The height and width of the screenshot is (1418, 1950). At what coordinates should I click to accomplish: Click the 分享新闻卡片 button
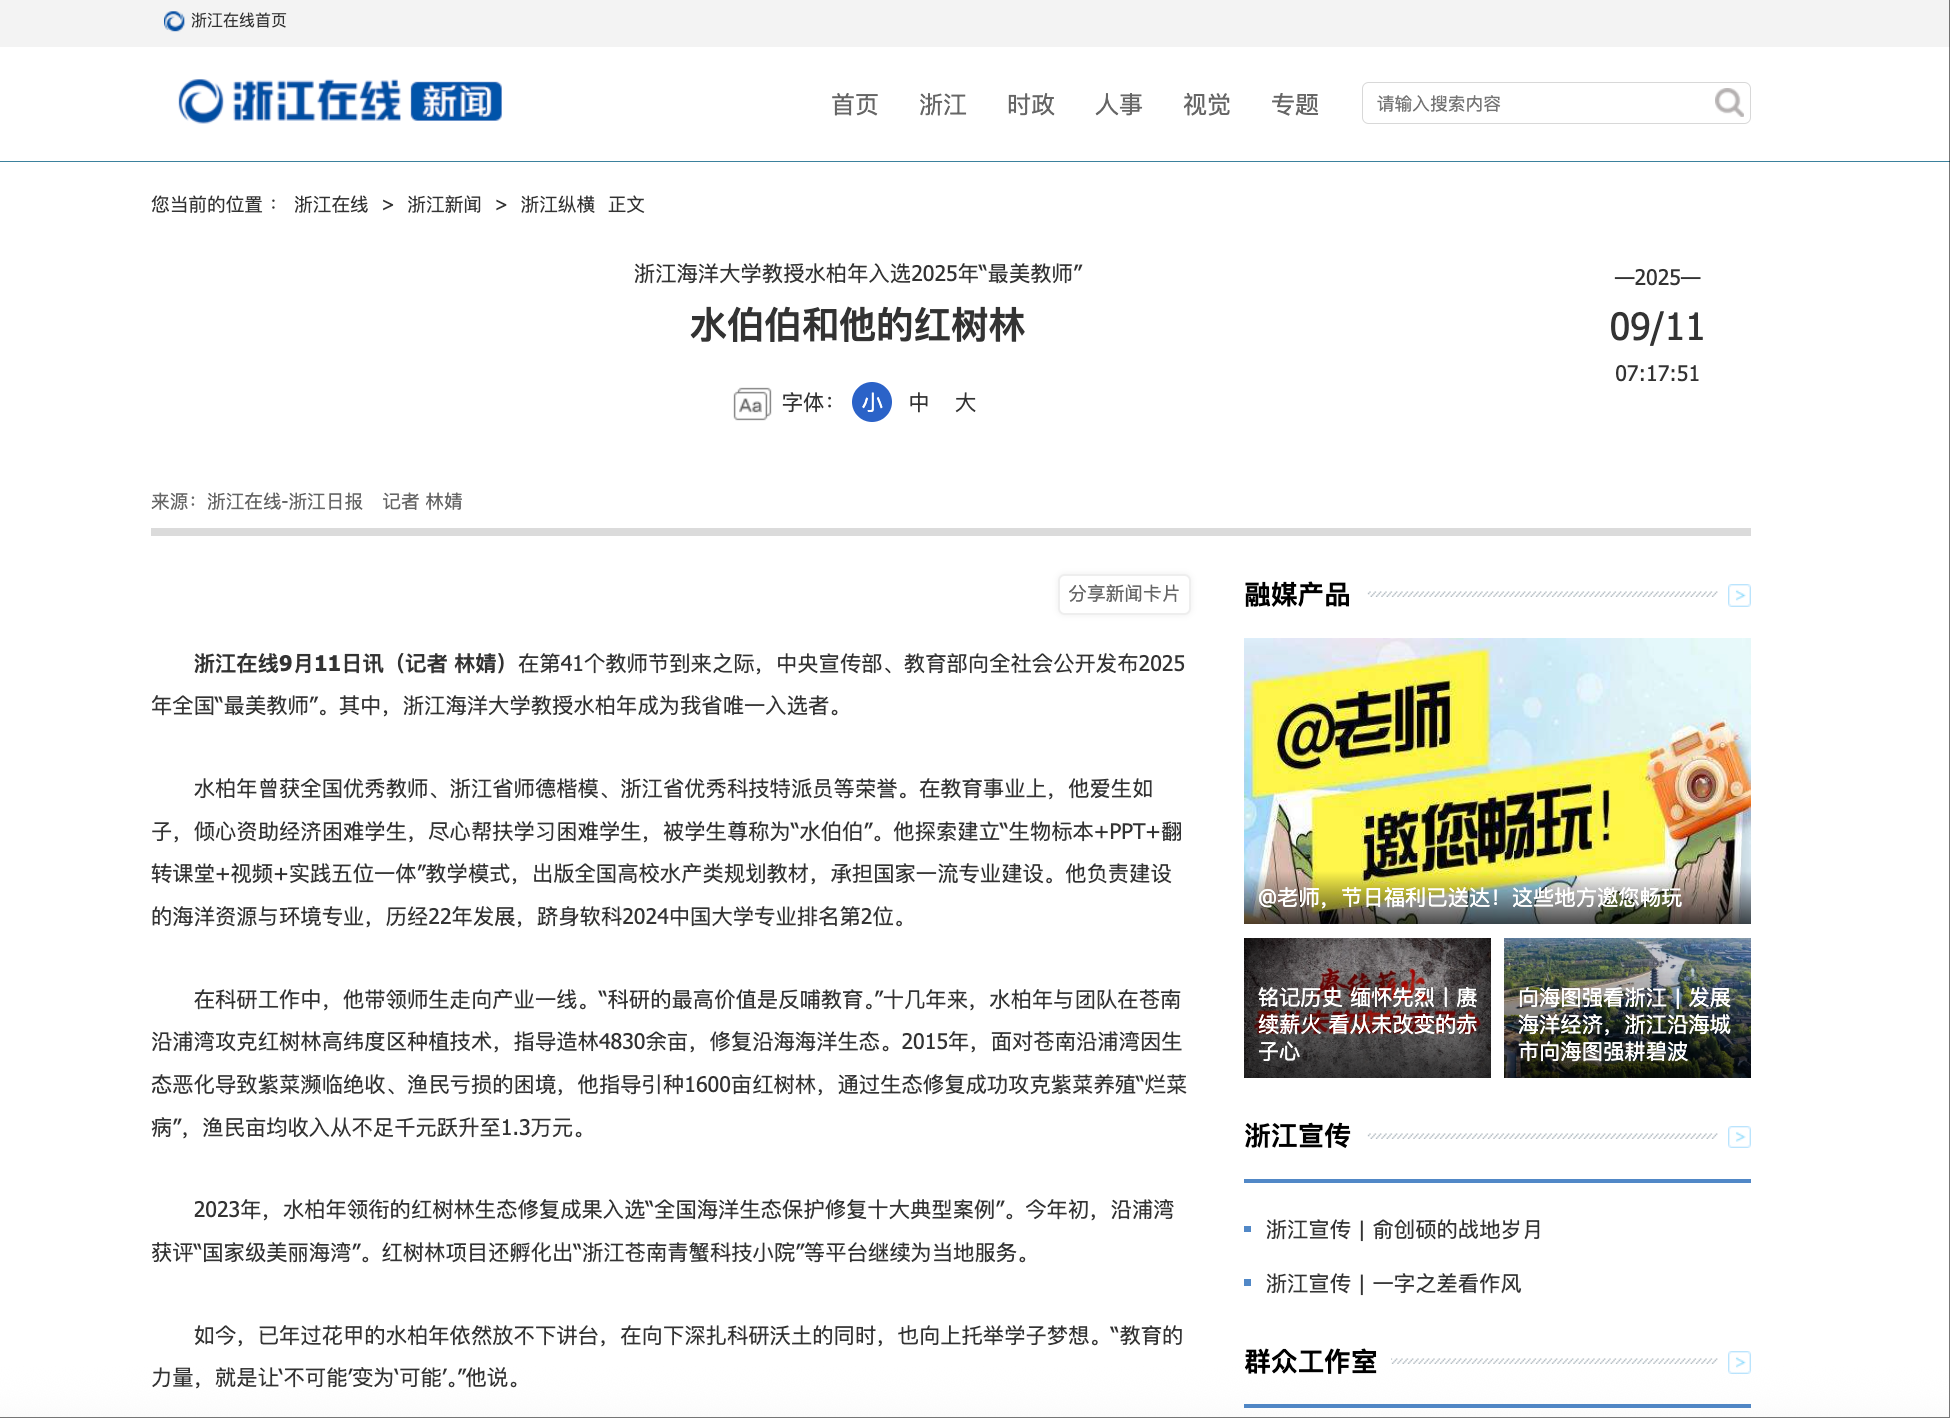1124,594
